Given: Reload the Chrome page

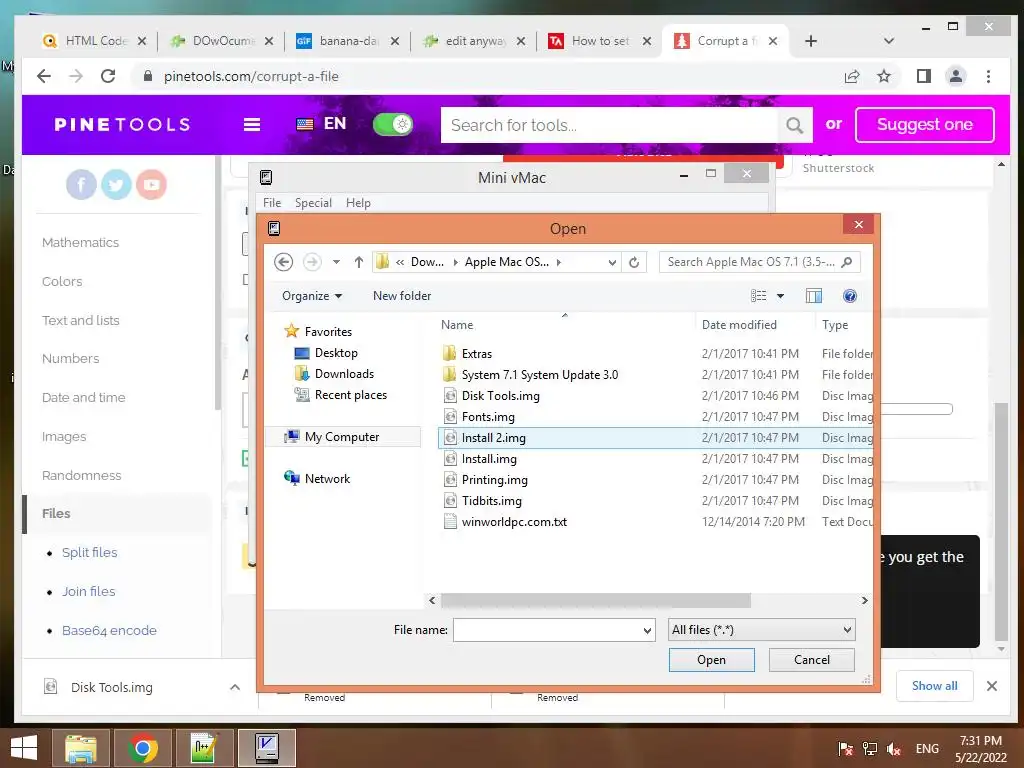Looking at the screenshot, I should pos(108,76).
